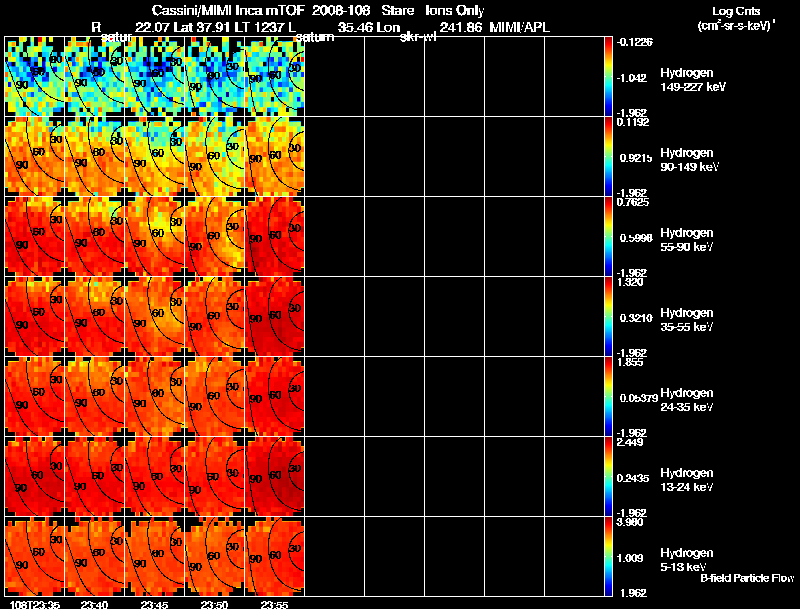Click the color bar for Hydrogen 149-227 keV
Viewport: 800px width, 609px height.
(x=608, y=76)
